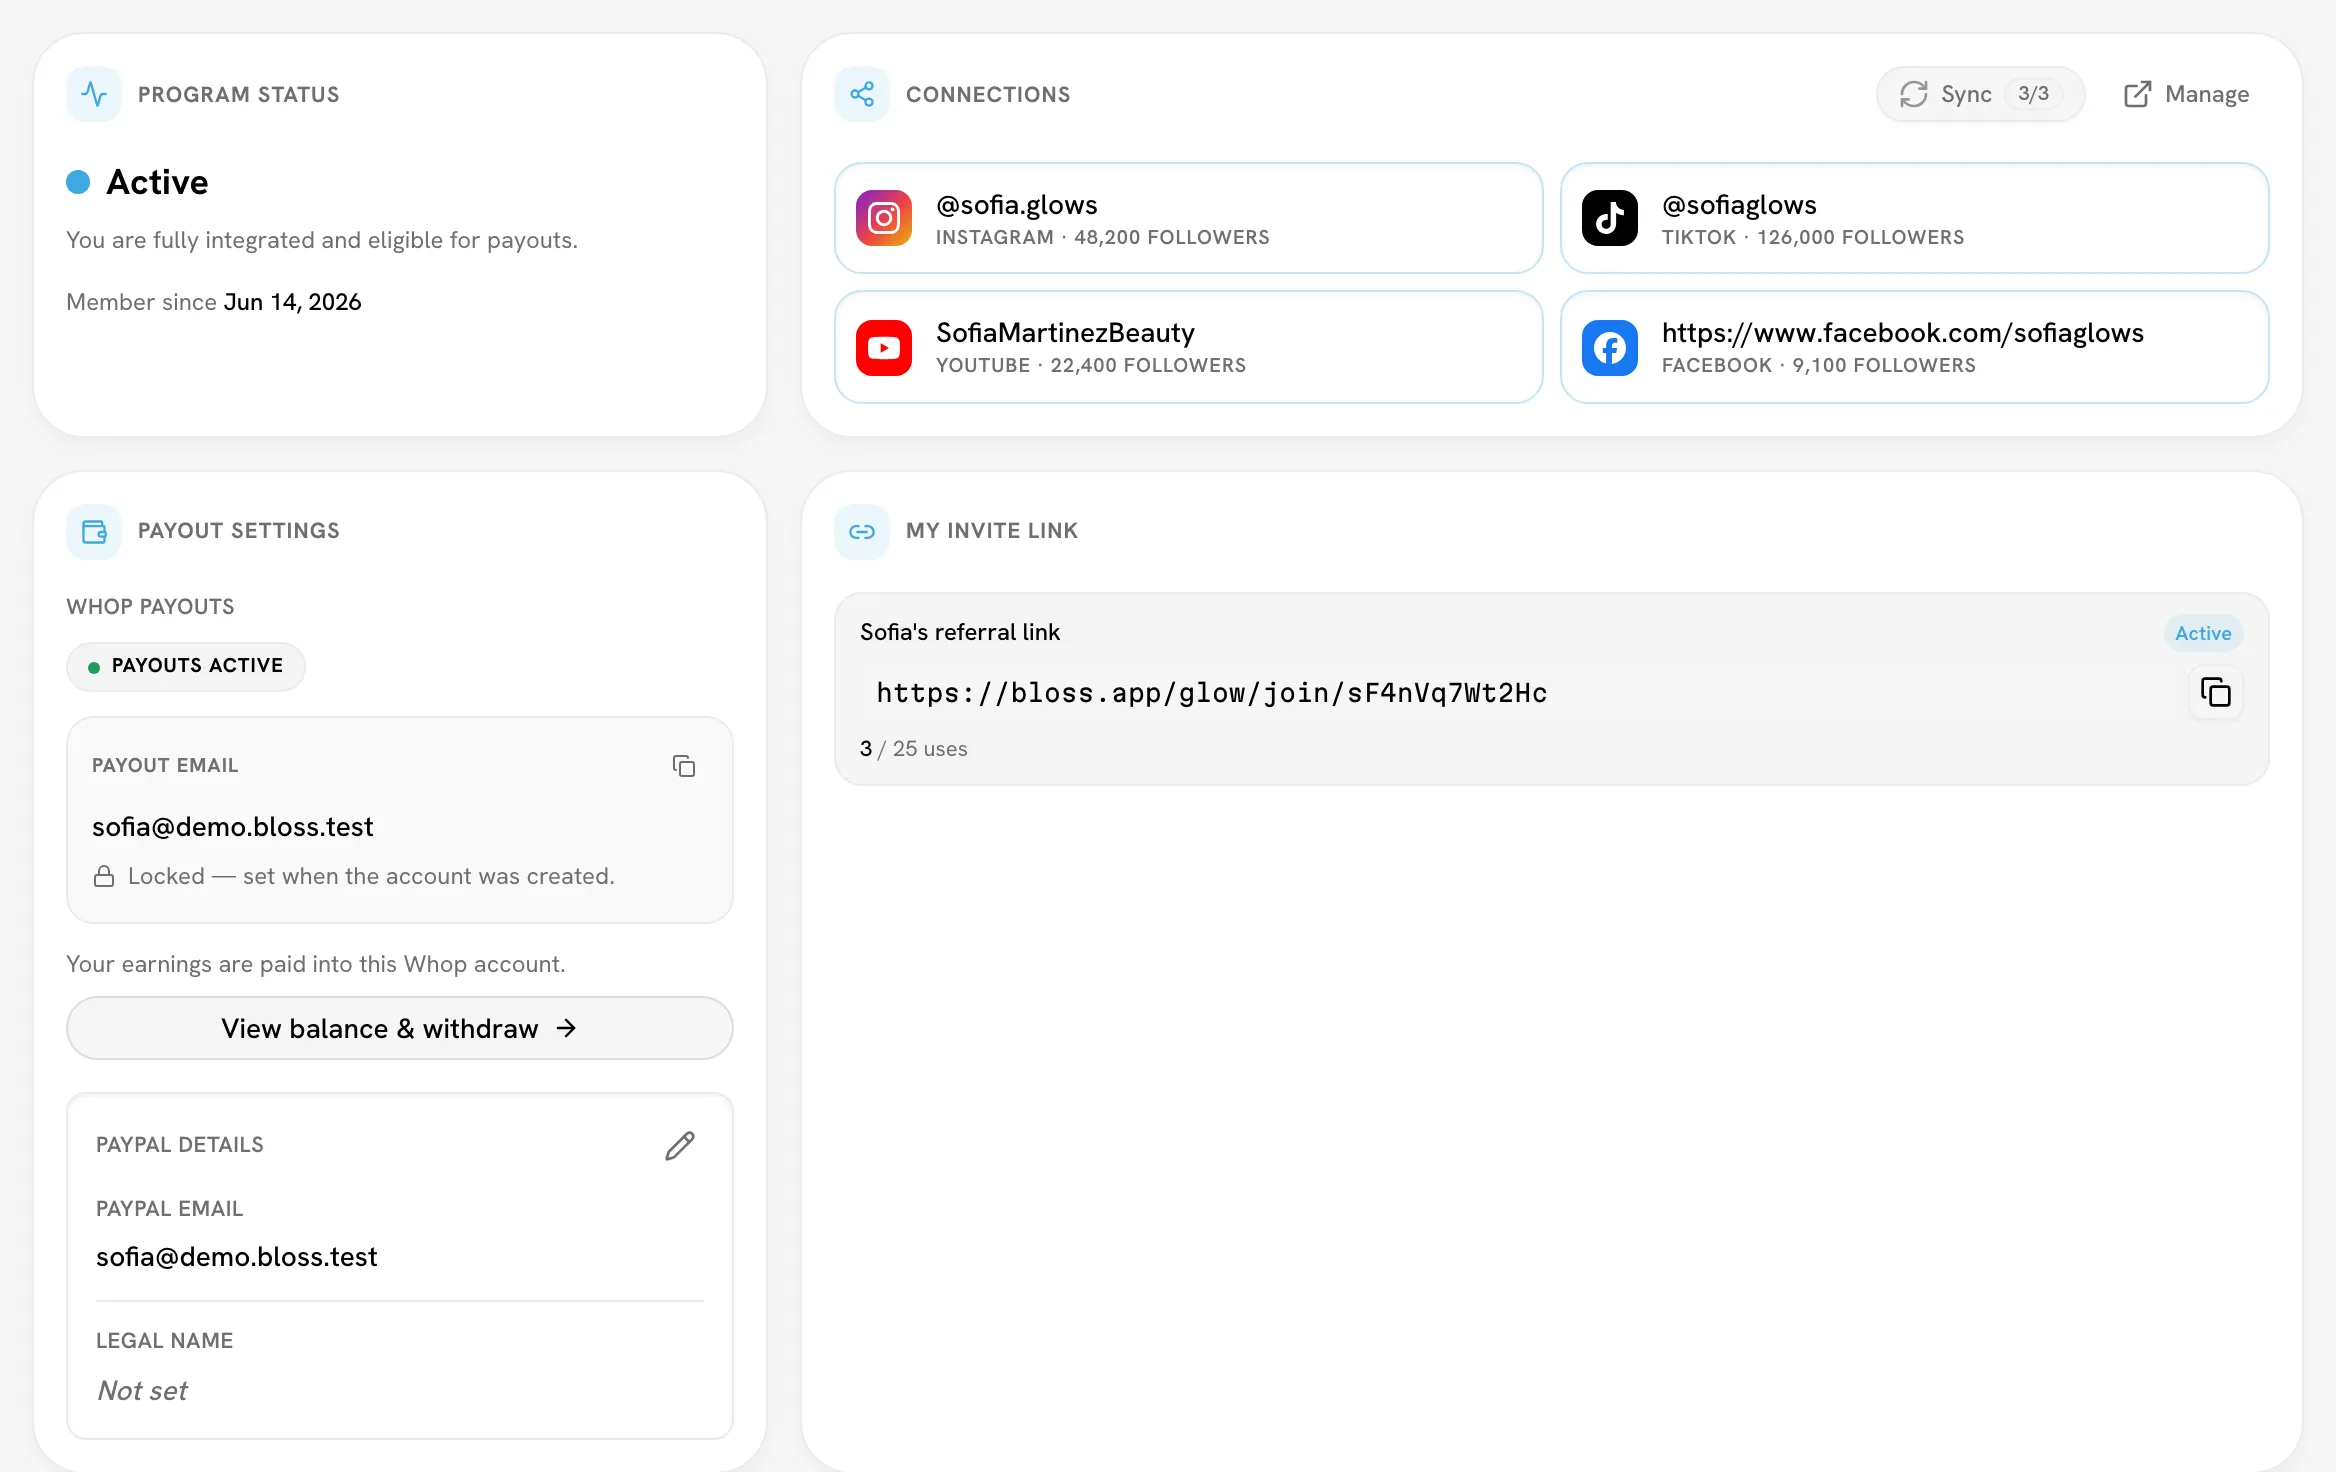Viewport: 2336px width, 1472px height.
Task: Click the 3/3 sync count badge
Action: coord(2033,94)
